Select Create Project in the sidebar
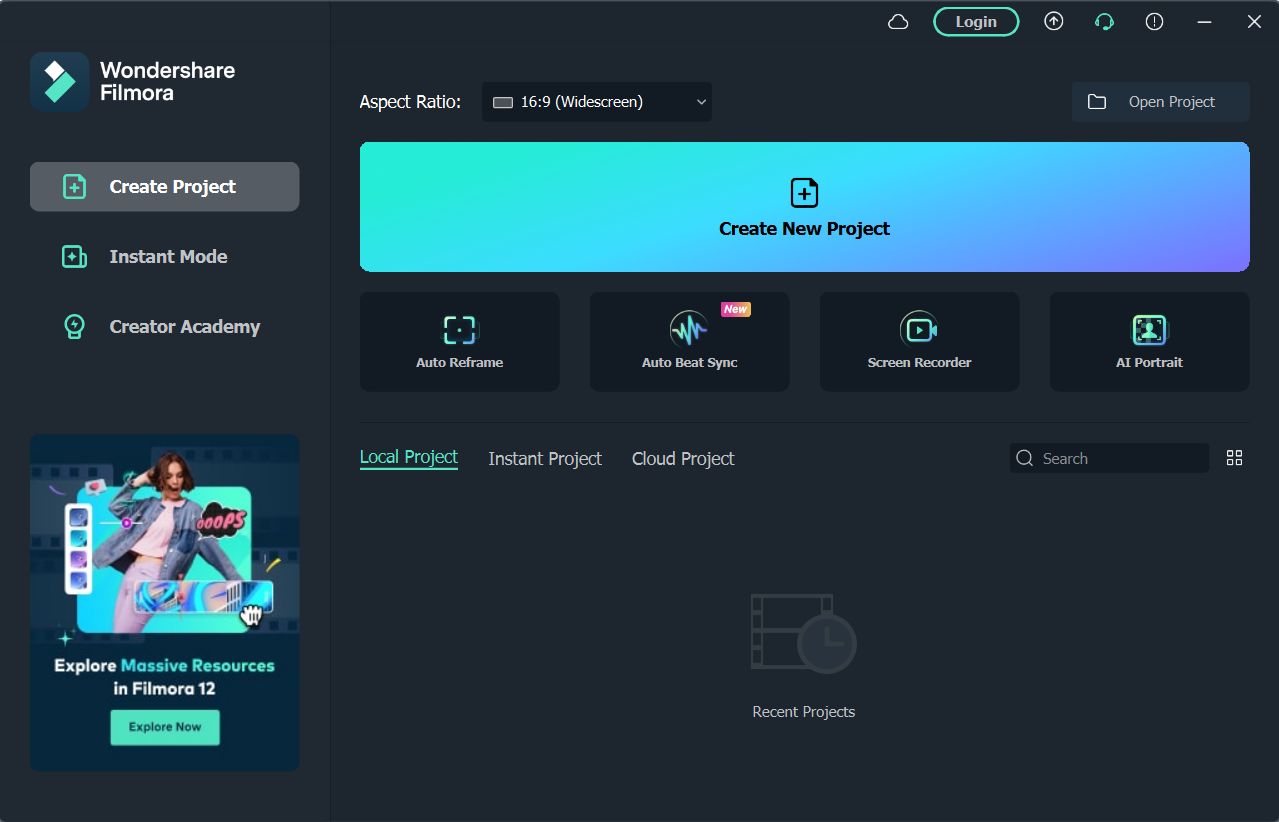The image size is (1279, 822). coord(164,187)
